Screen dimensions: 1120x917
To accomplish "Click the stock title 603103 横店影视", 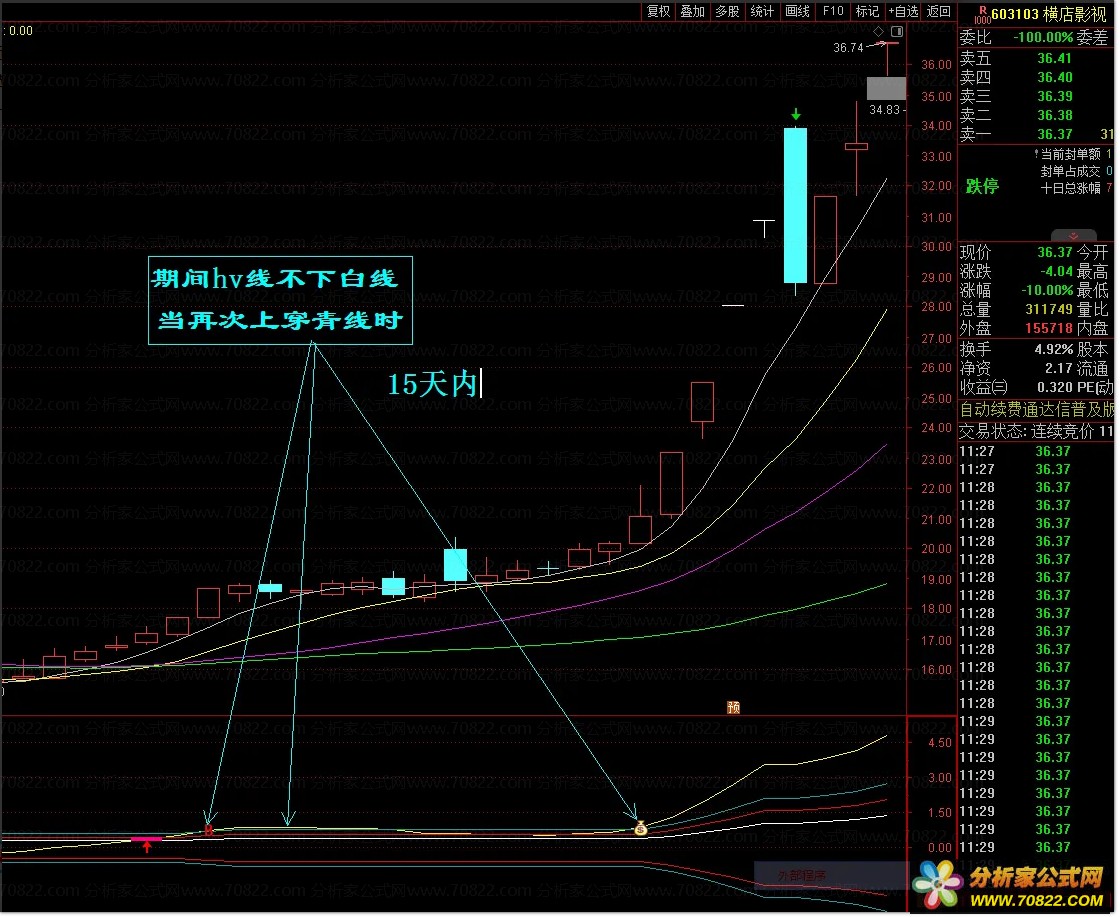I will tap(1049, 14).
